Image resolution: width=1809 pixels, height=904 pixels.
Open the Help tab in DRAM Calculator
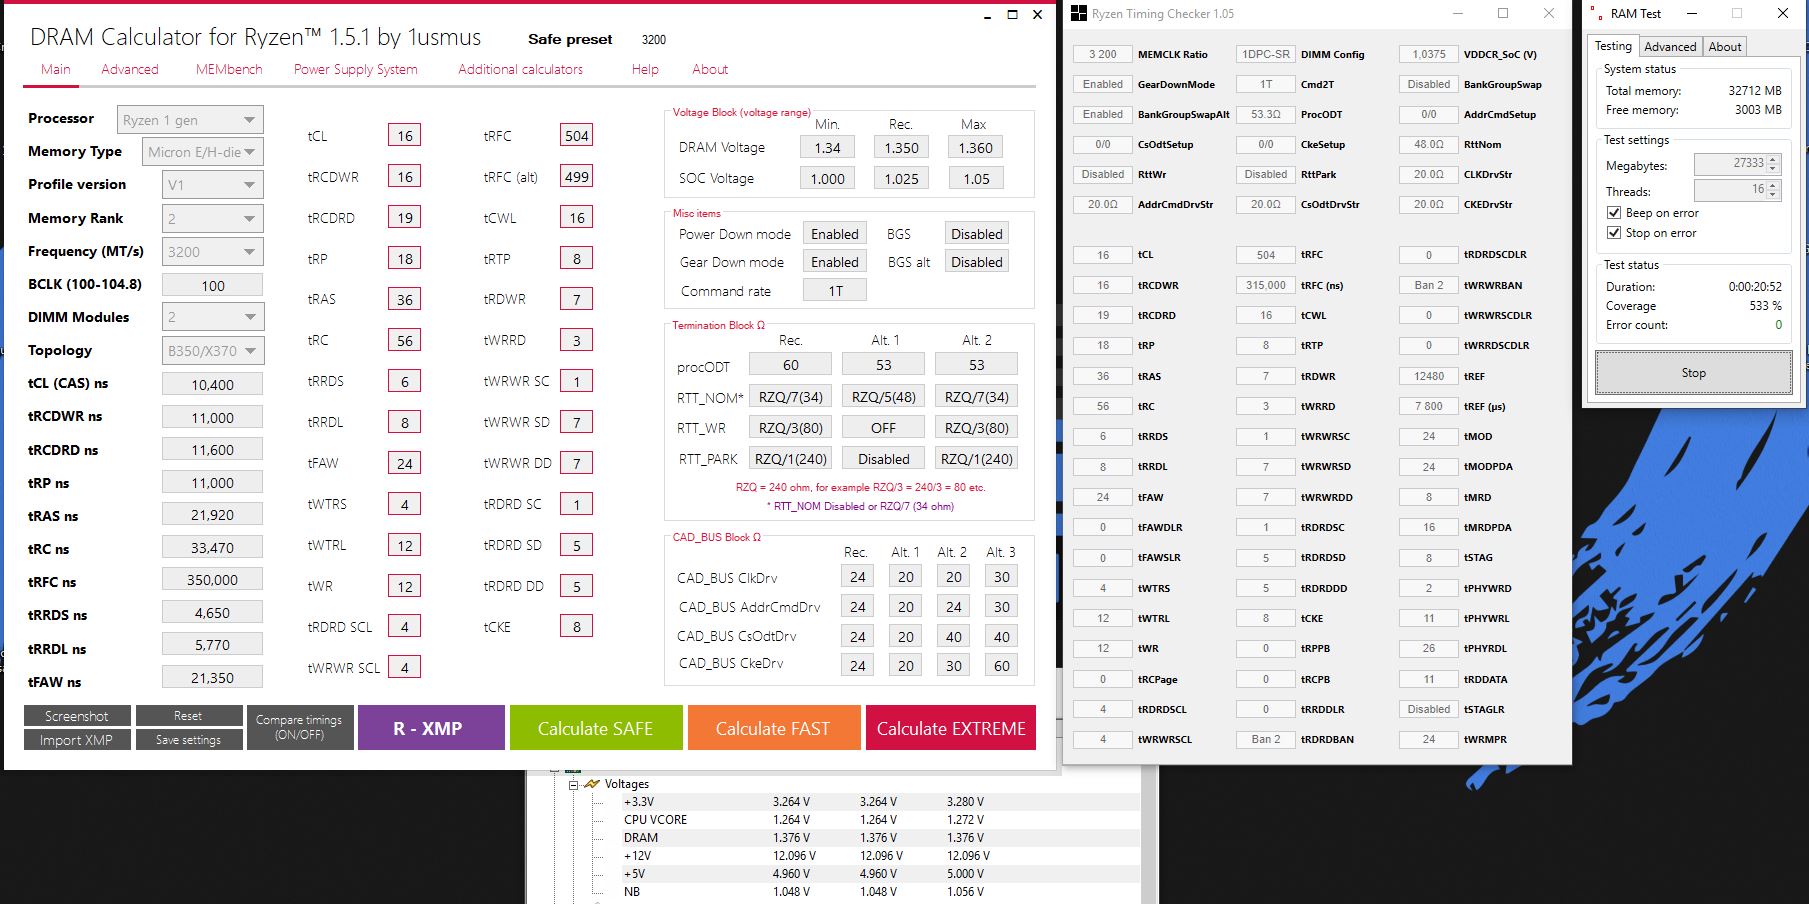coord(645,69)
